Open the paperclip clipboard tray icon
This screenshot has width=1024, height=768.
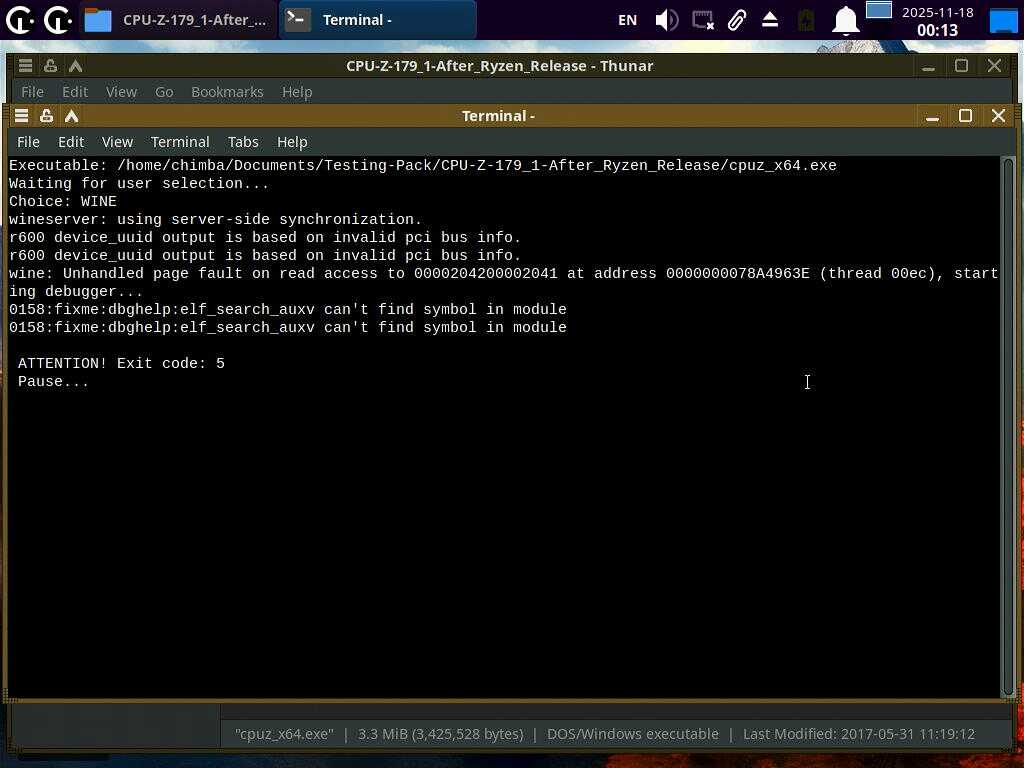(737, 20)
